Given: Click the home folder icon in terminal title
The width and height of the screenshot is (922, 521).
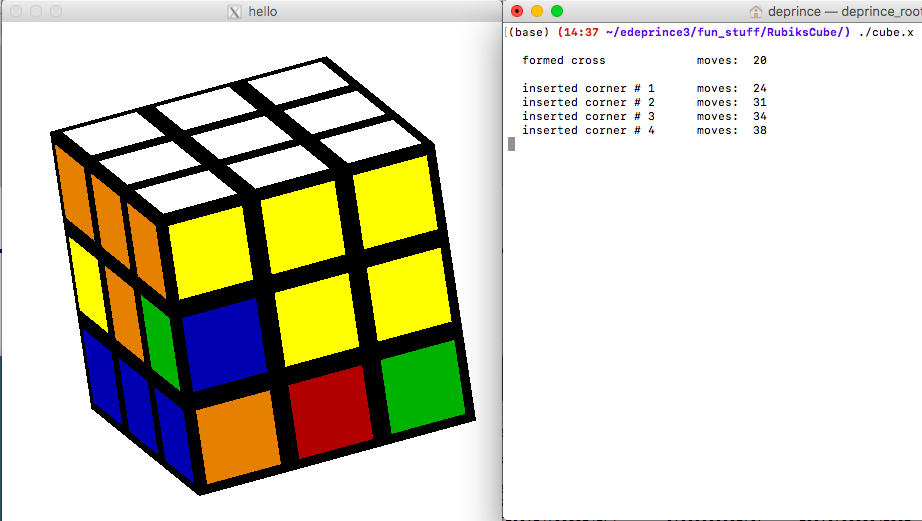Looking at the screenshot, I should 756,12.
